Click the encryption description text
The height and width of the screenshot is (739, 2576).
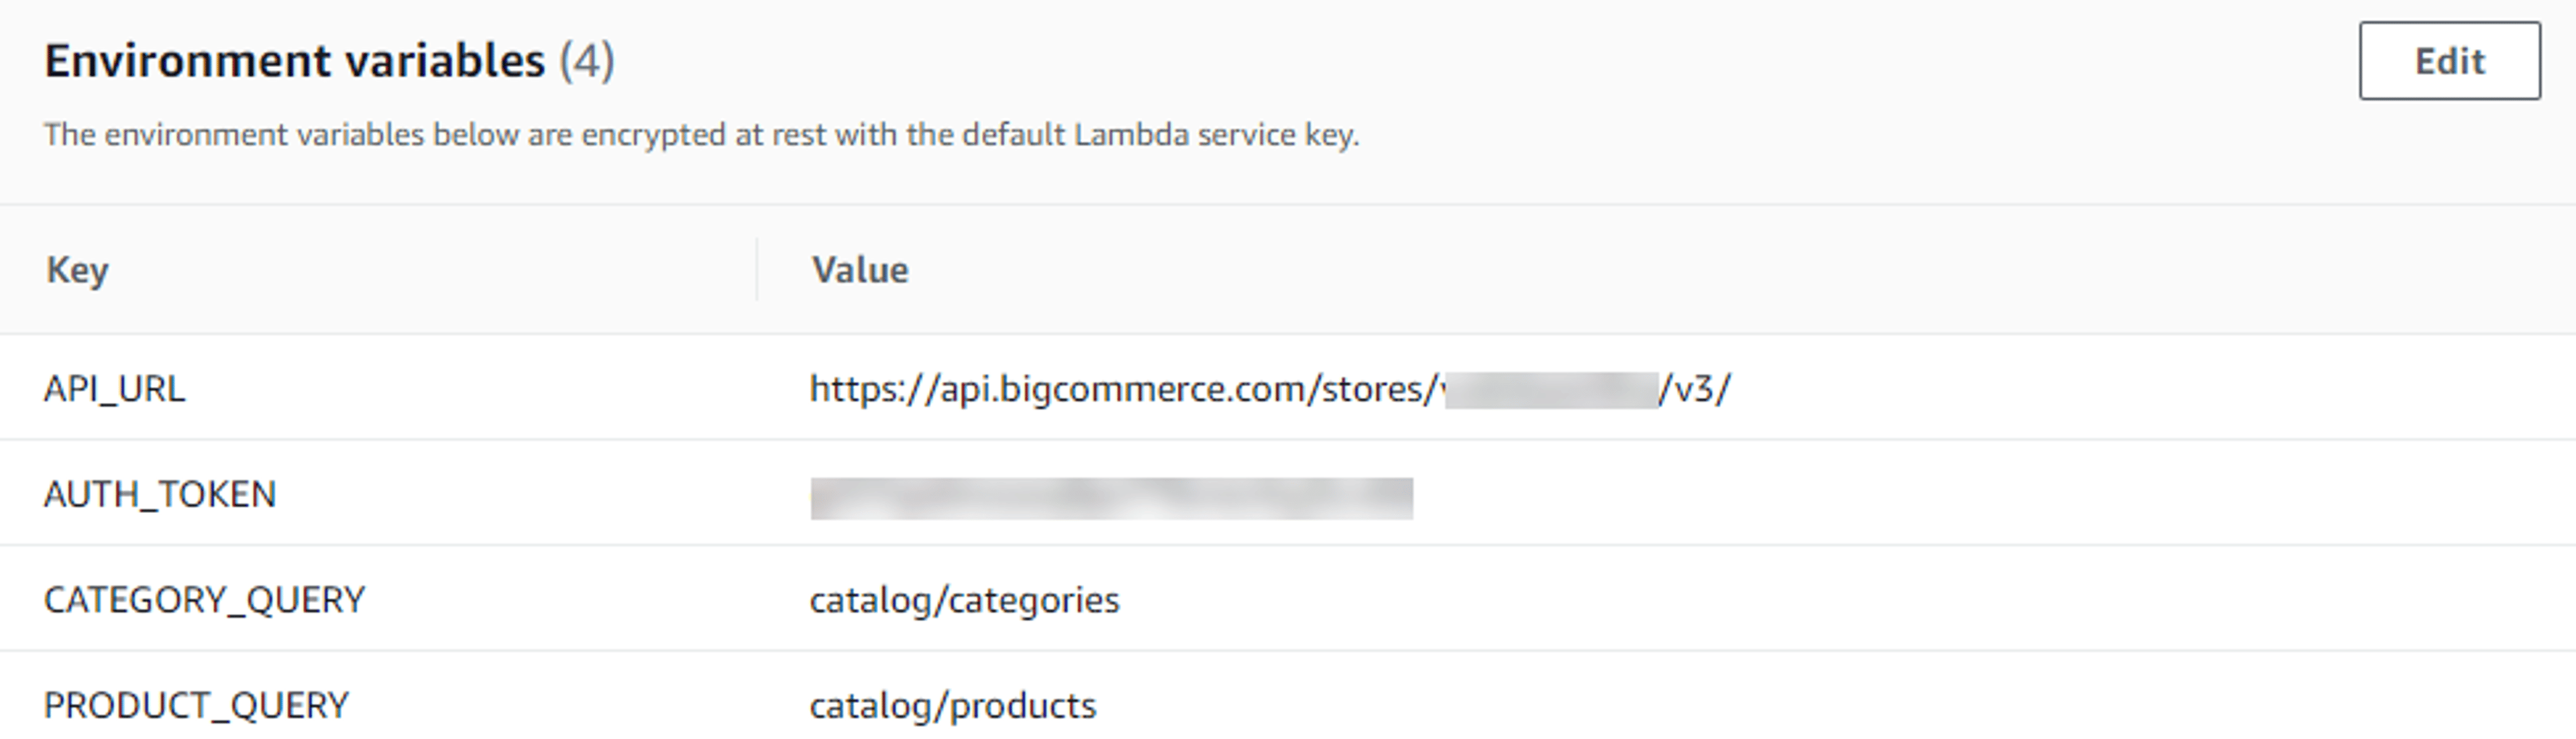click(702, 135)
